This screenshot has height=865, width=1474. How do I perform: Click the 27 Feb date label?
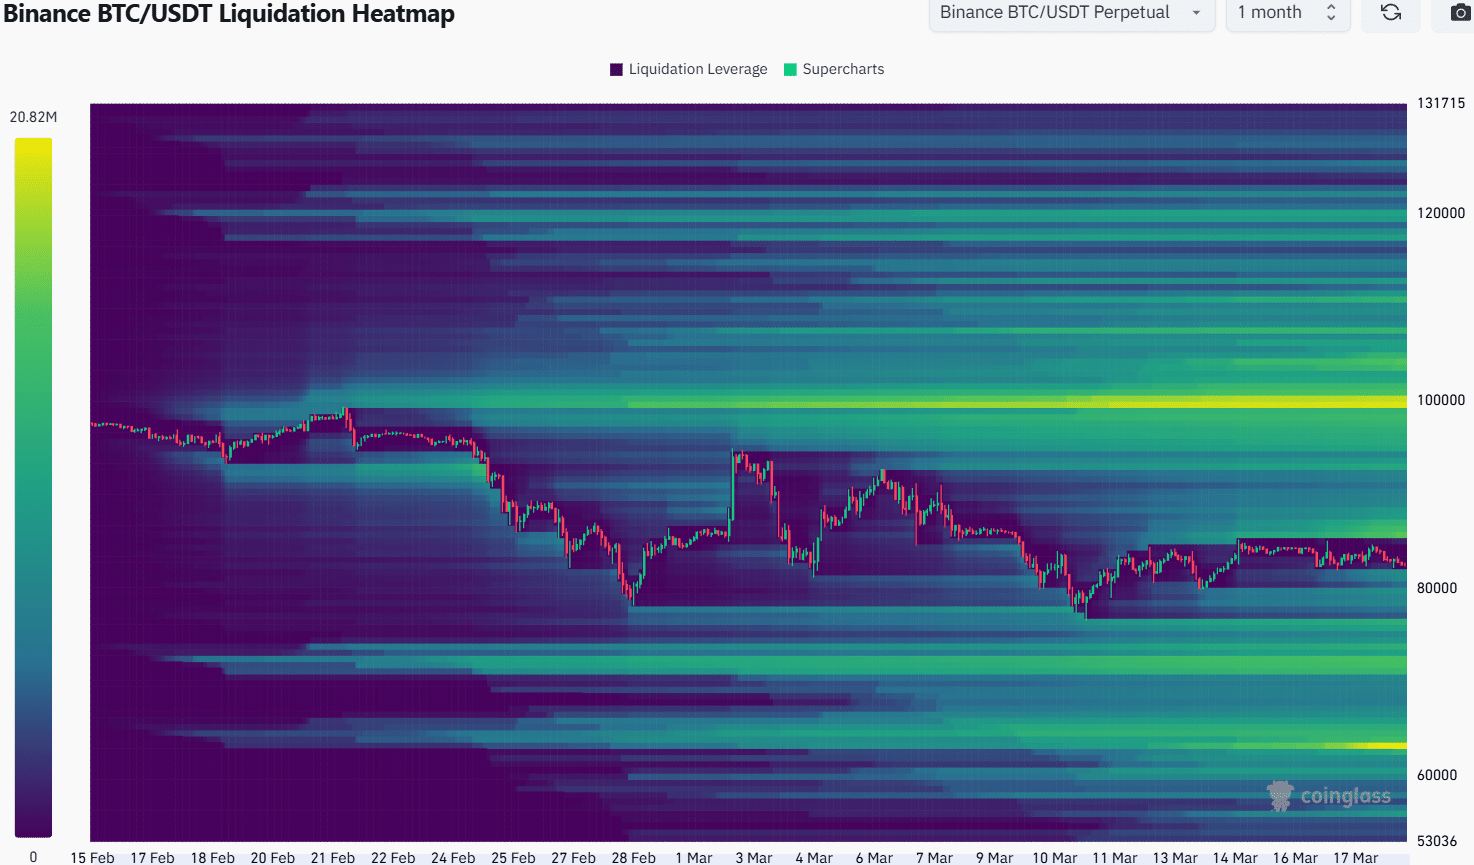click(573, 858)
